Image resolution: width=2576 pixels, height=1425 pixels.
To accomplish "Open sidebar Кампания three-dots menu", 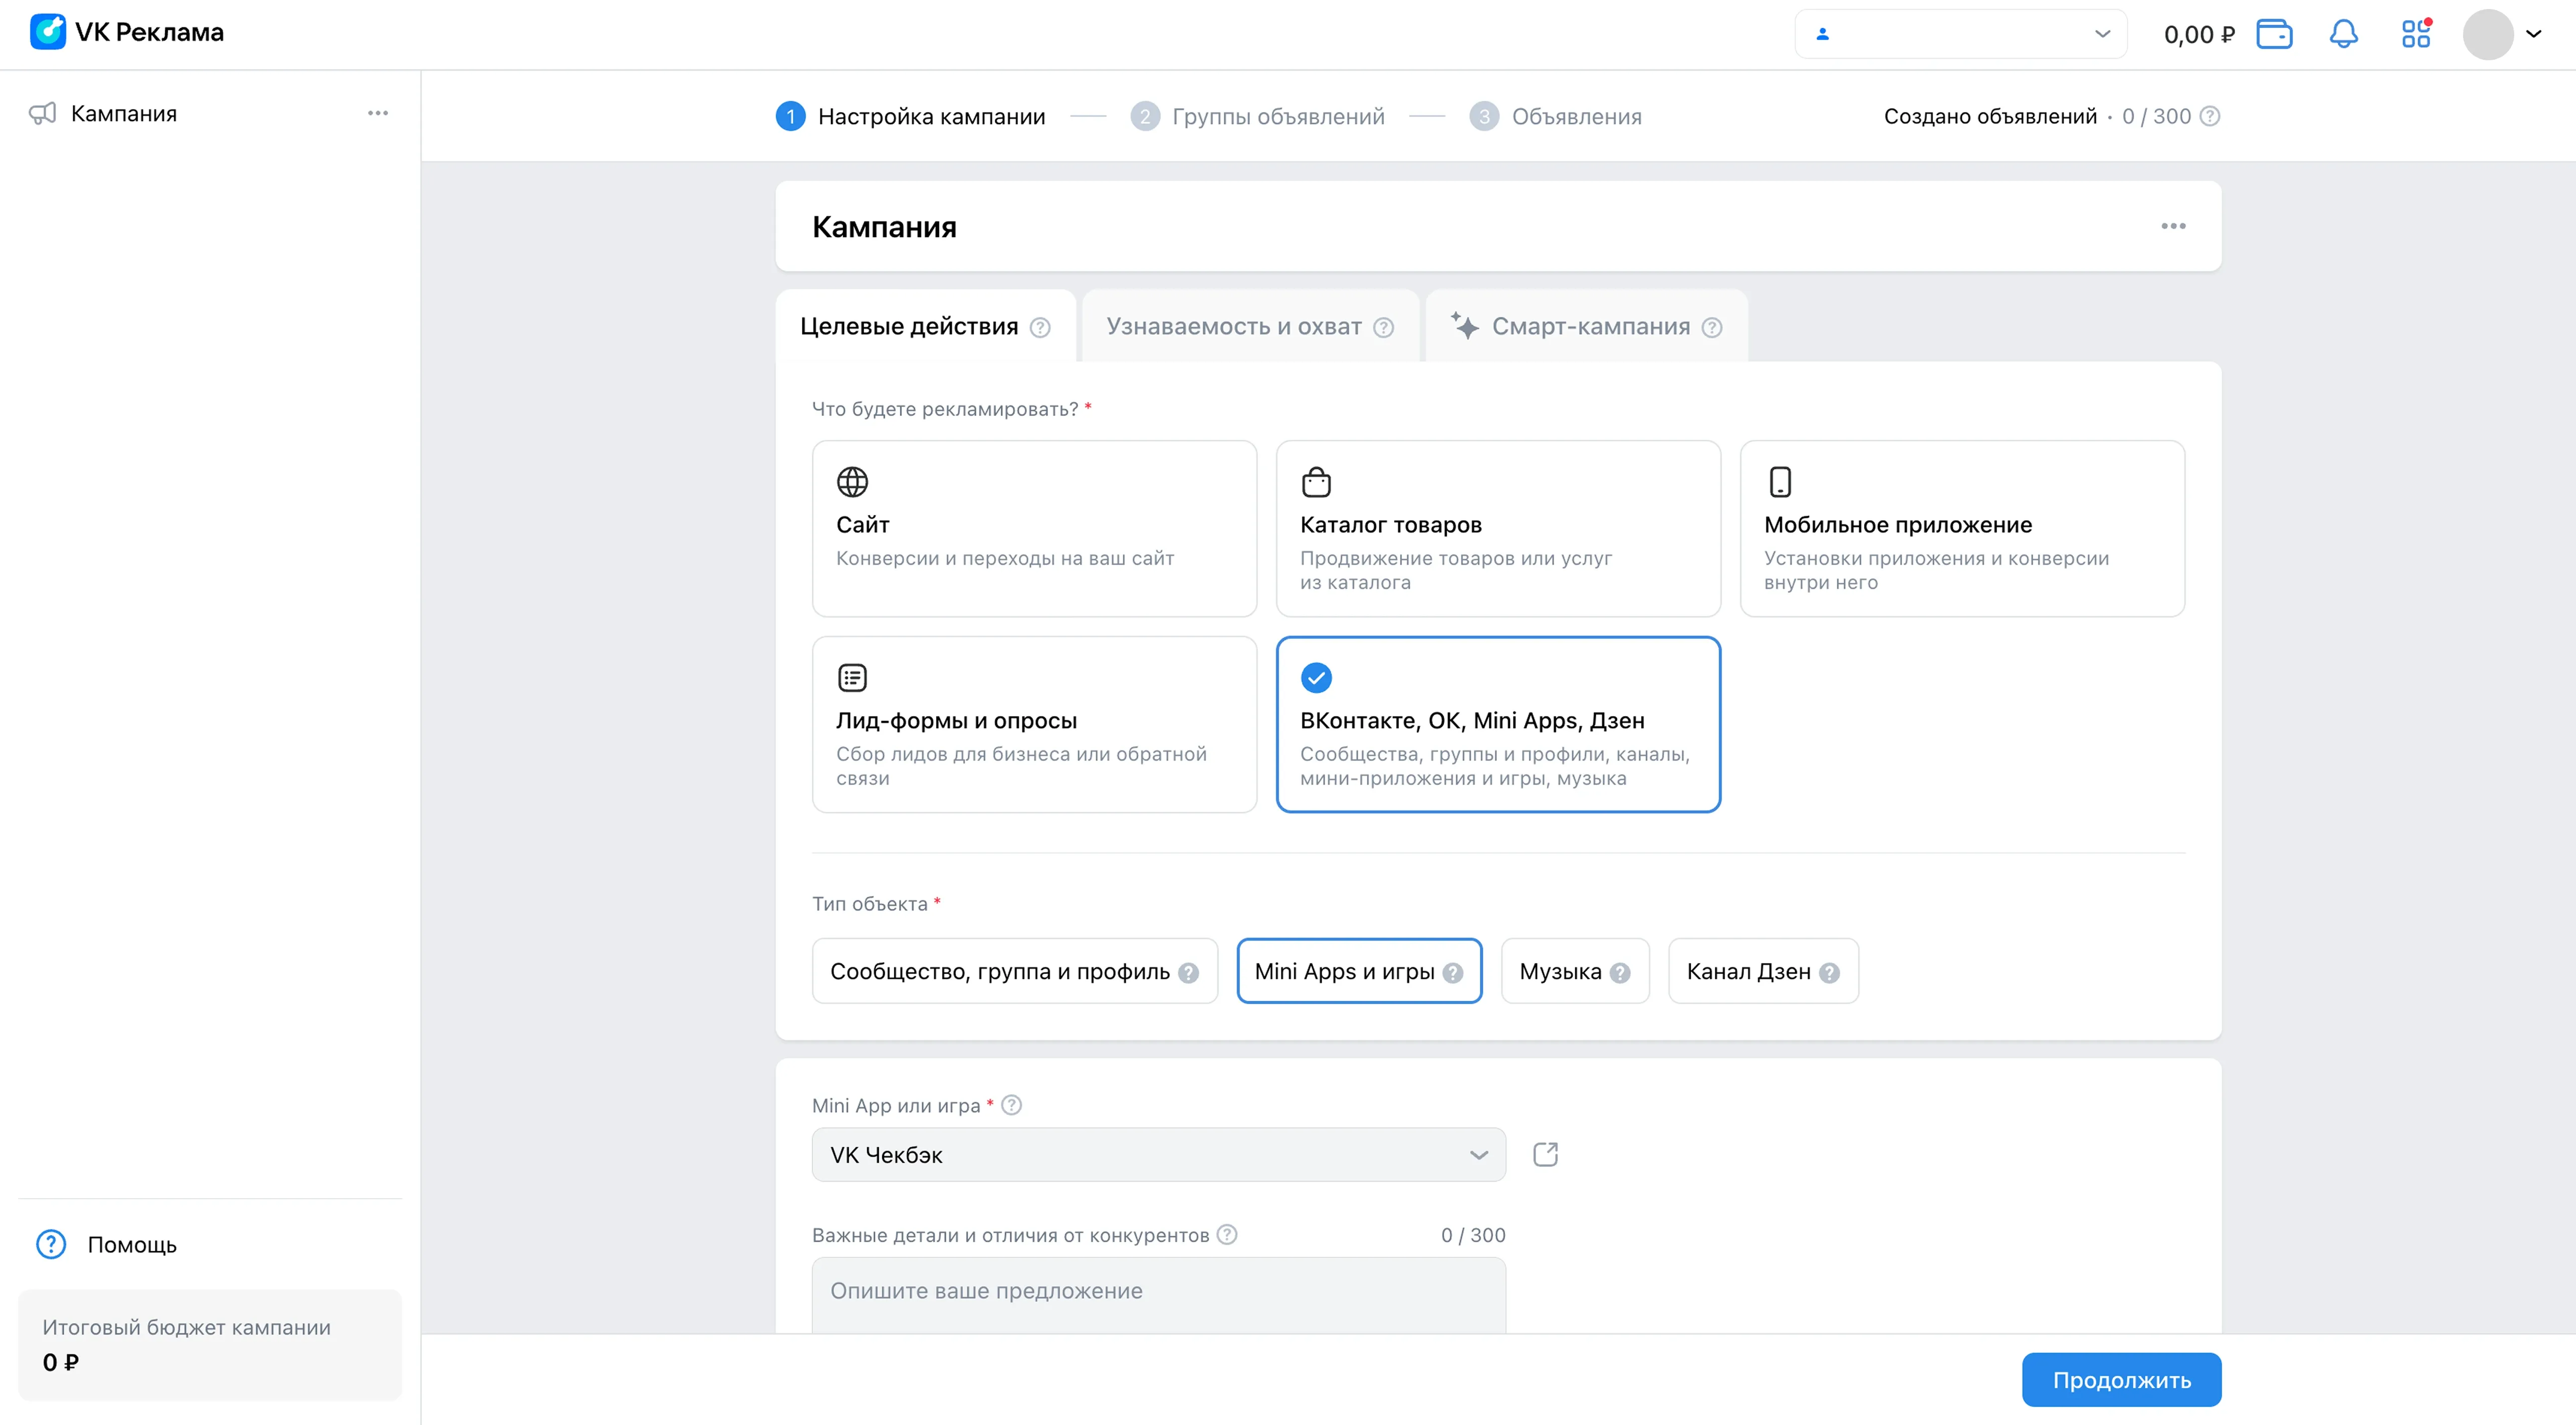I will [378, 113].
